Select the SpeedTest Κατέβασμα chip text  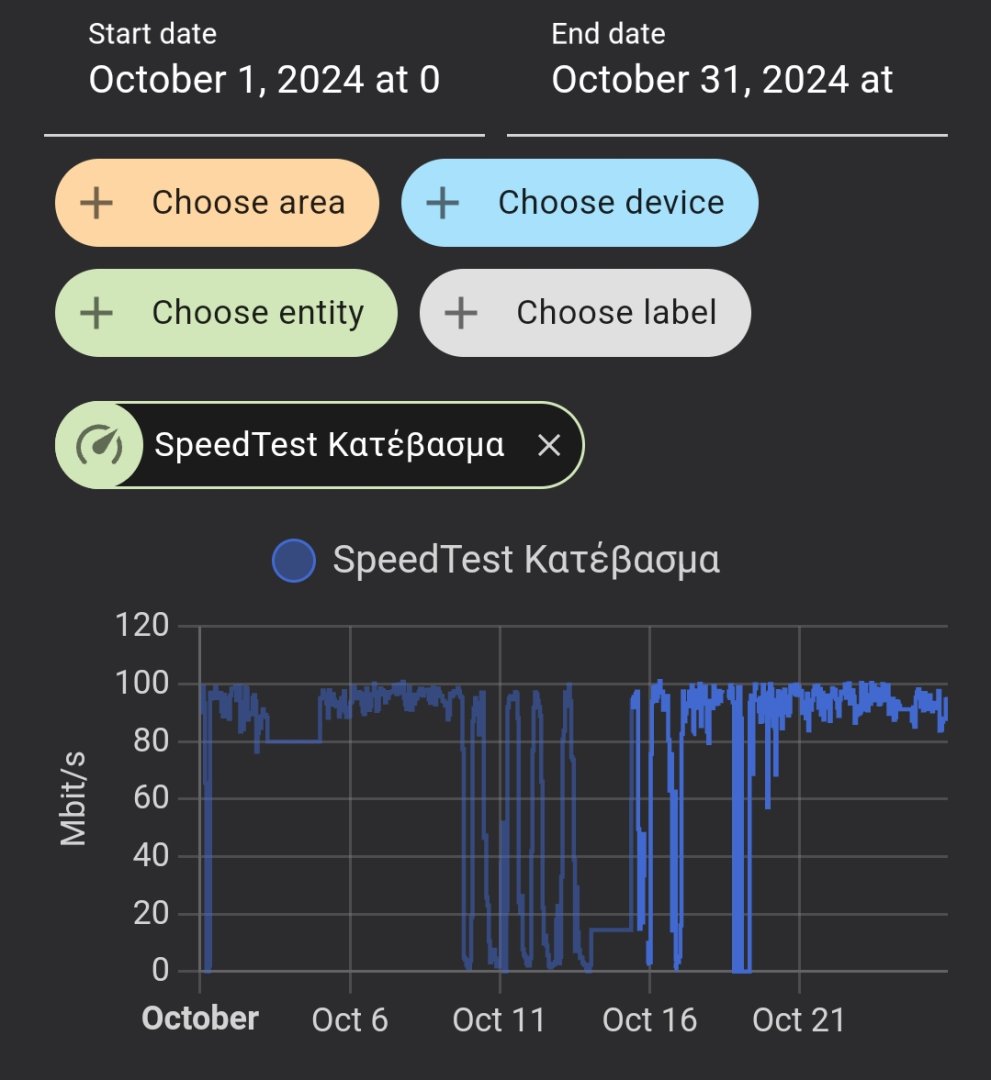[329, 445]
